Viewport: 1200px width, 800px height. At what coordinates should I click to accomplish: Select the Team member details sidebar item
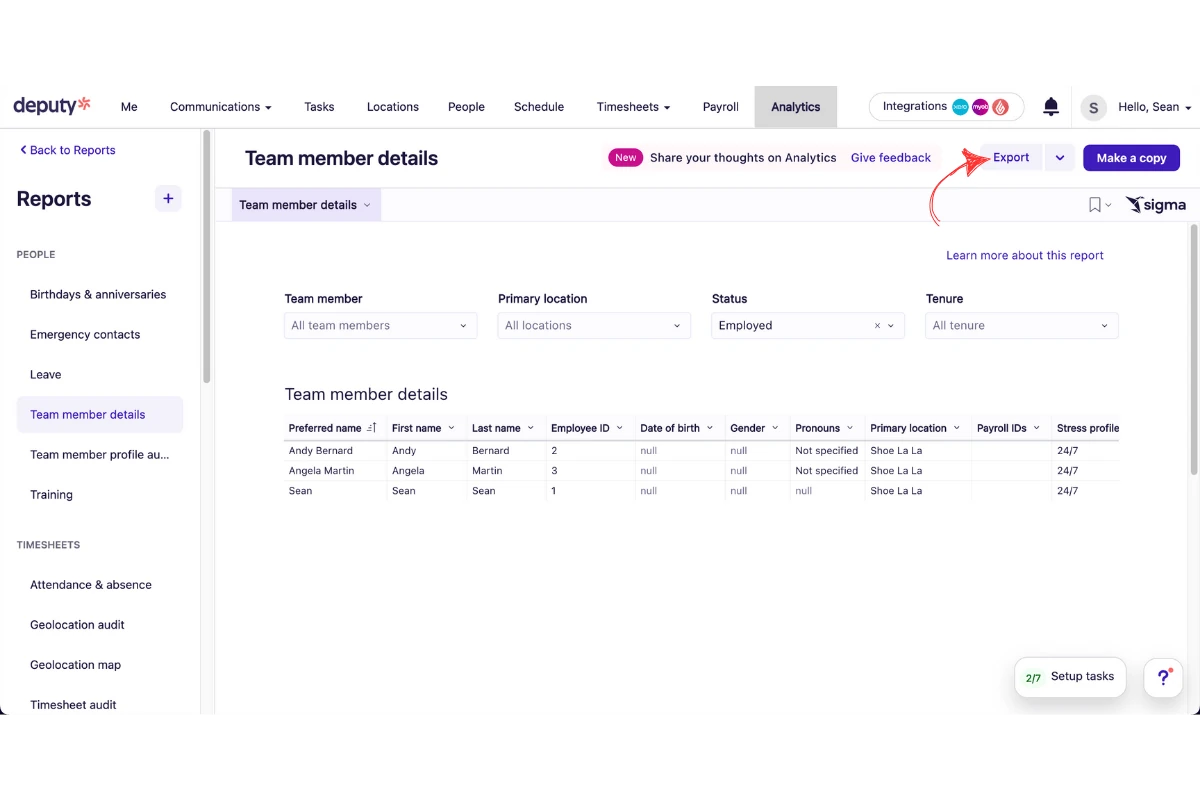100,415
